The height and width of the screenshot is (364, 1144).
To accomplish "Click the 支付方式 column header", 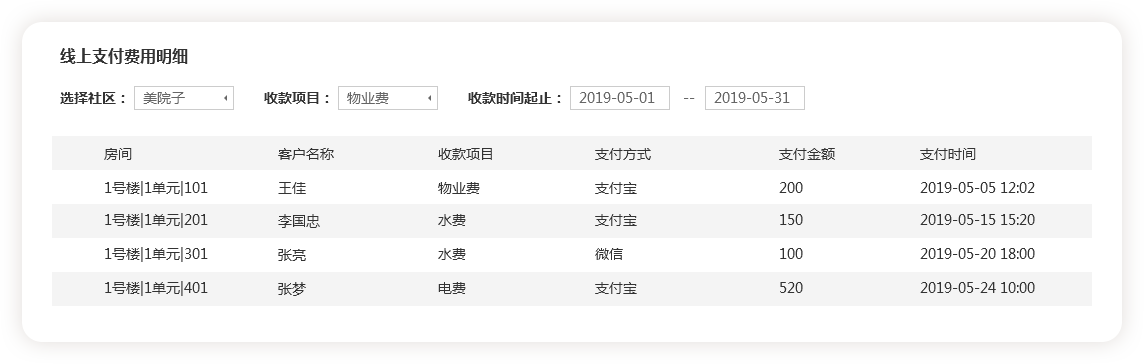I will point(622,154).
